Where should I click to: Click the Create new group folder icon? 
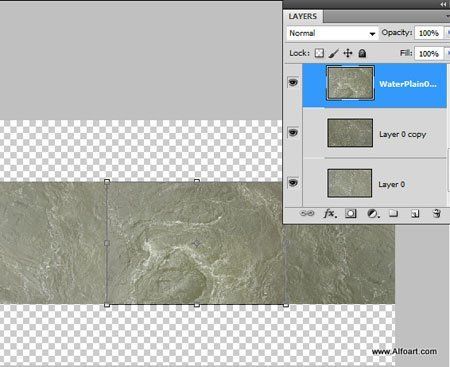click(394, 213)
